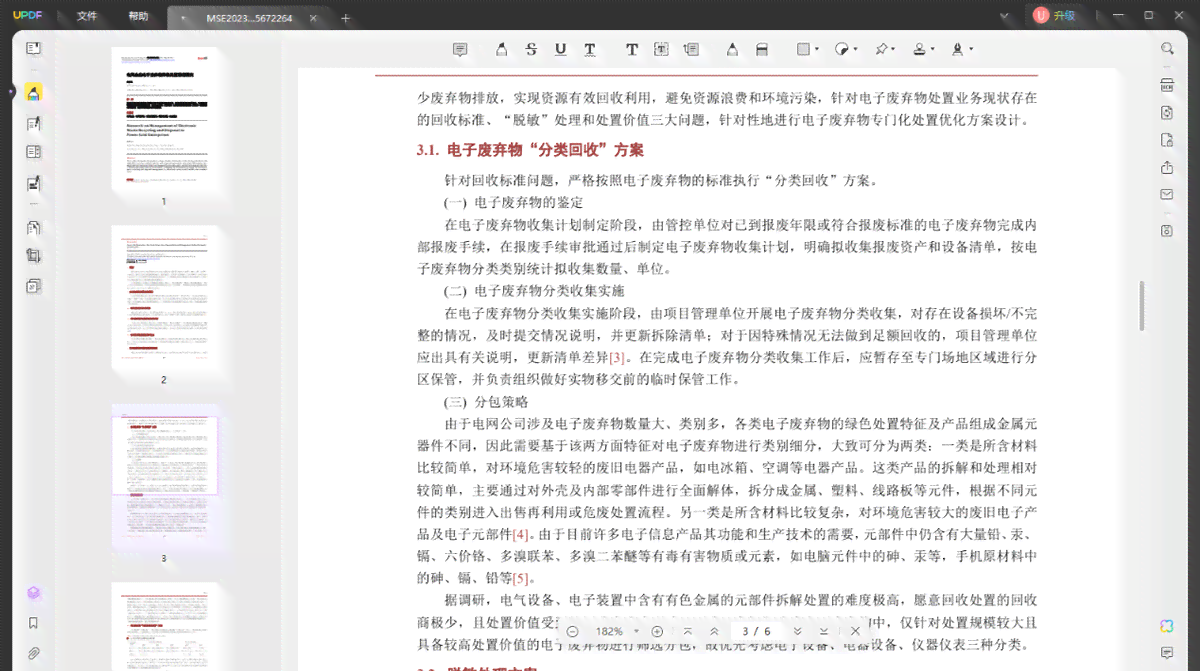Open the Reader mode in left sidebar
Image resolution: width=1200 pixels, height=671 pixels.
pos(33,48)
